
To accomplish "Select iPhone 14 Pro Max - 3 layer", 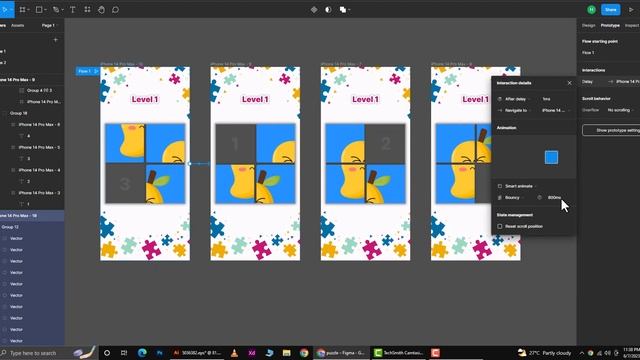I will pyautogui.click(x=39, y=193).
